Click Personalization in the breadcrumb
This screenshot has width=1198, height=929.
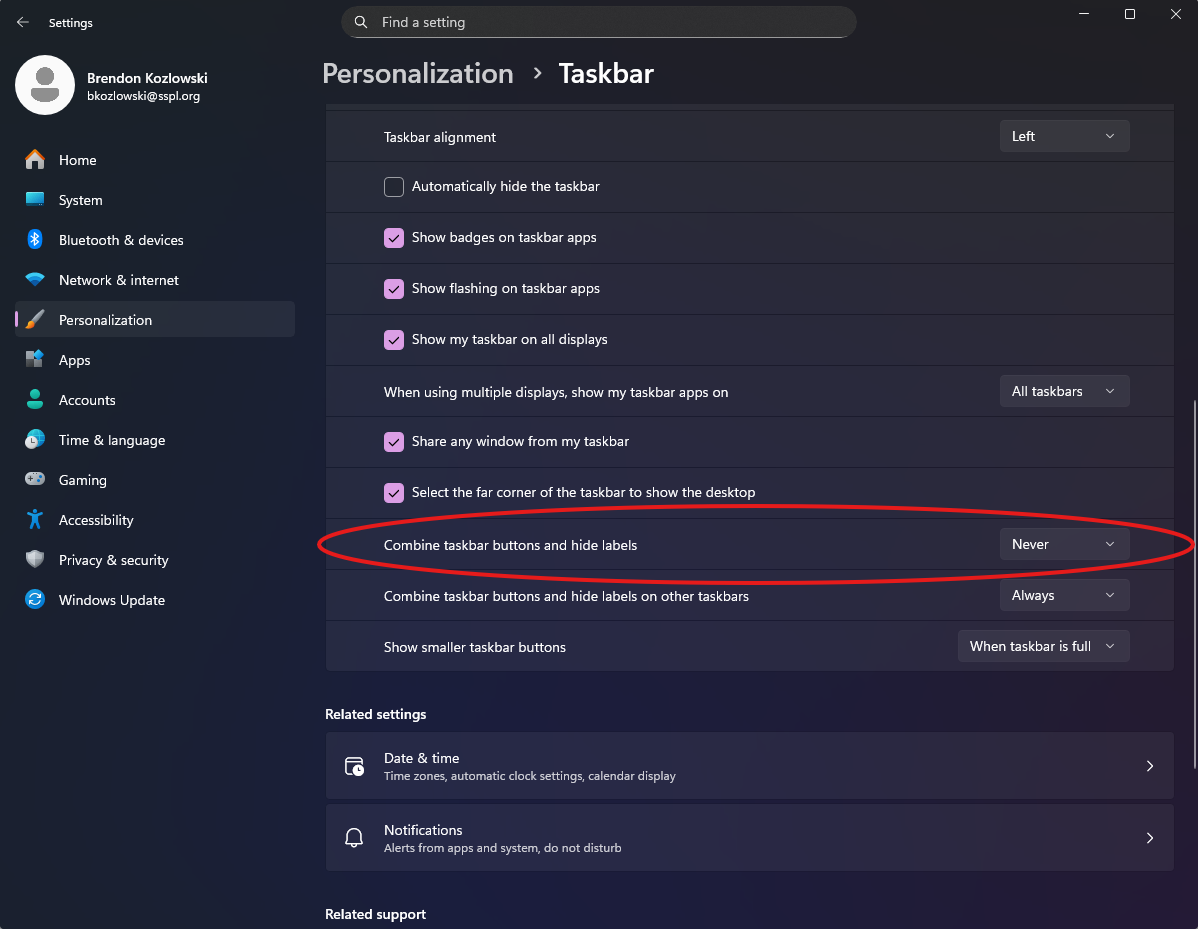tap(418, 74)
